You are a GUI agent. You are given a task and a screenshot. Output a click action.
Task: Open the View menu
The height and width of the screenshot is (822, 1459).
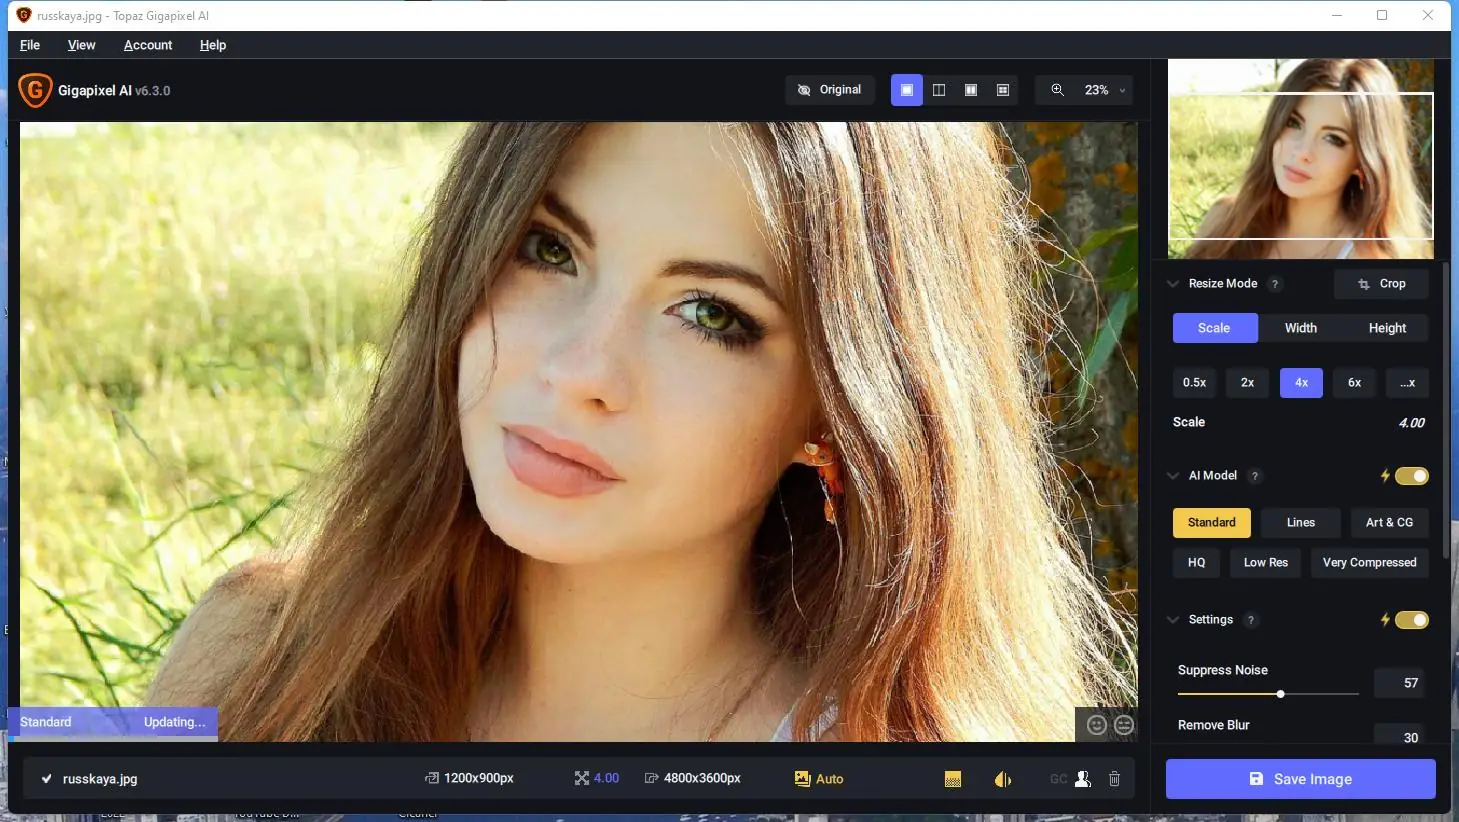click(82, 45)
